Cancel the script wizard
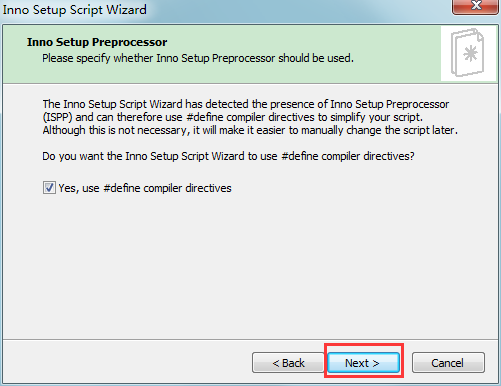501x386 pixels. [x=448, y=363]
